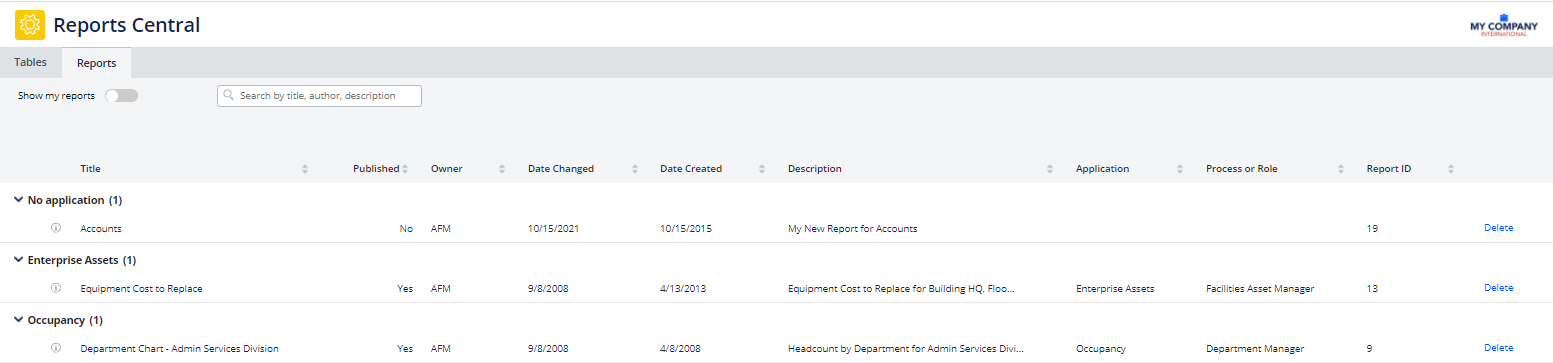Collapse the Enterprise Assets group

18,260
